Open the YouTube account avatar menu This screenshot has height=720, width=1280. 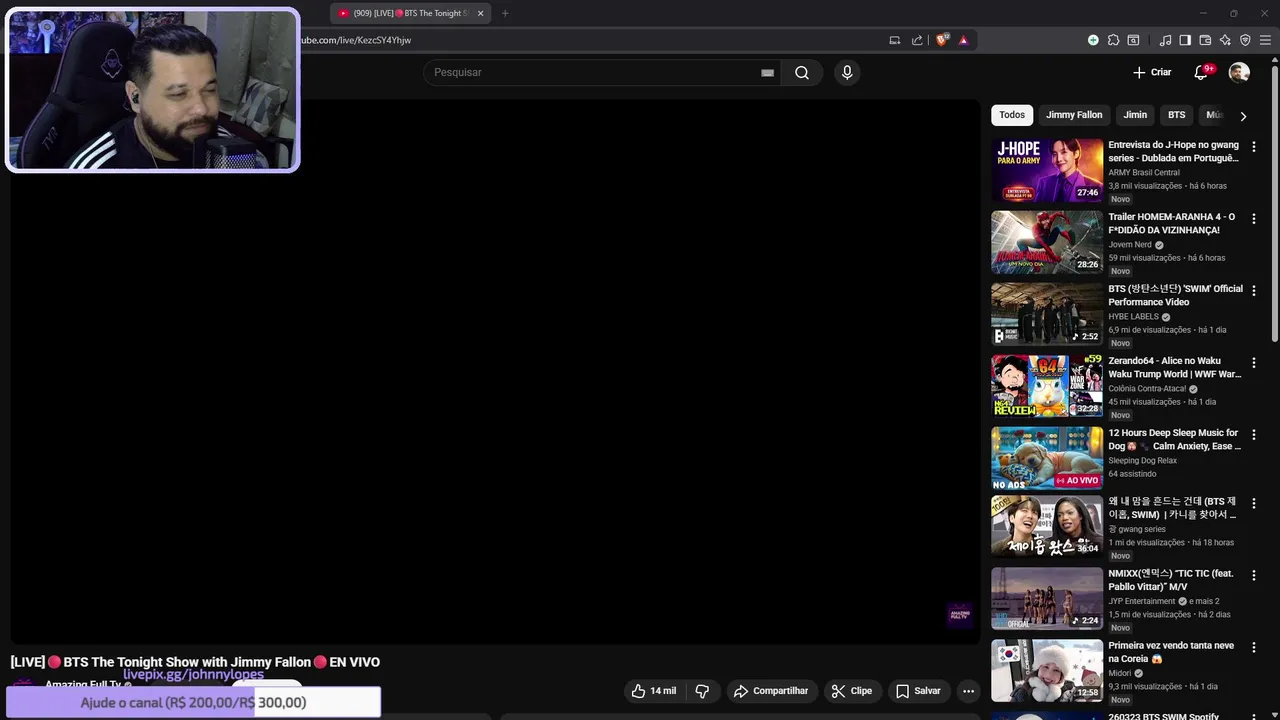tap(1239, 72)
